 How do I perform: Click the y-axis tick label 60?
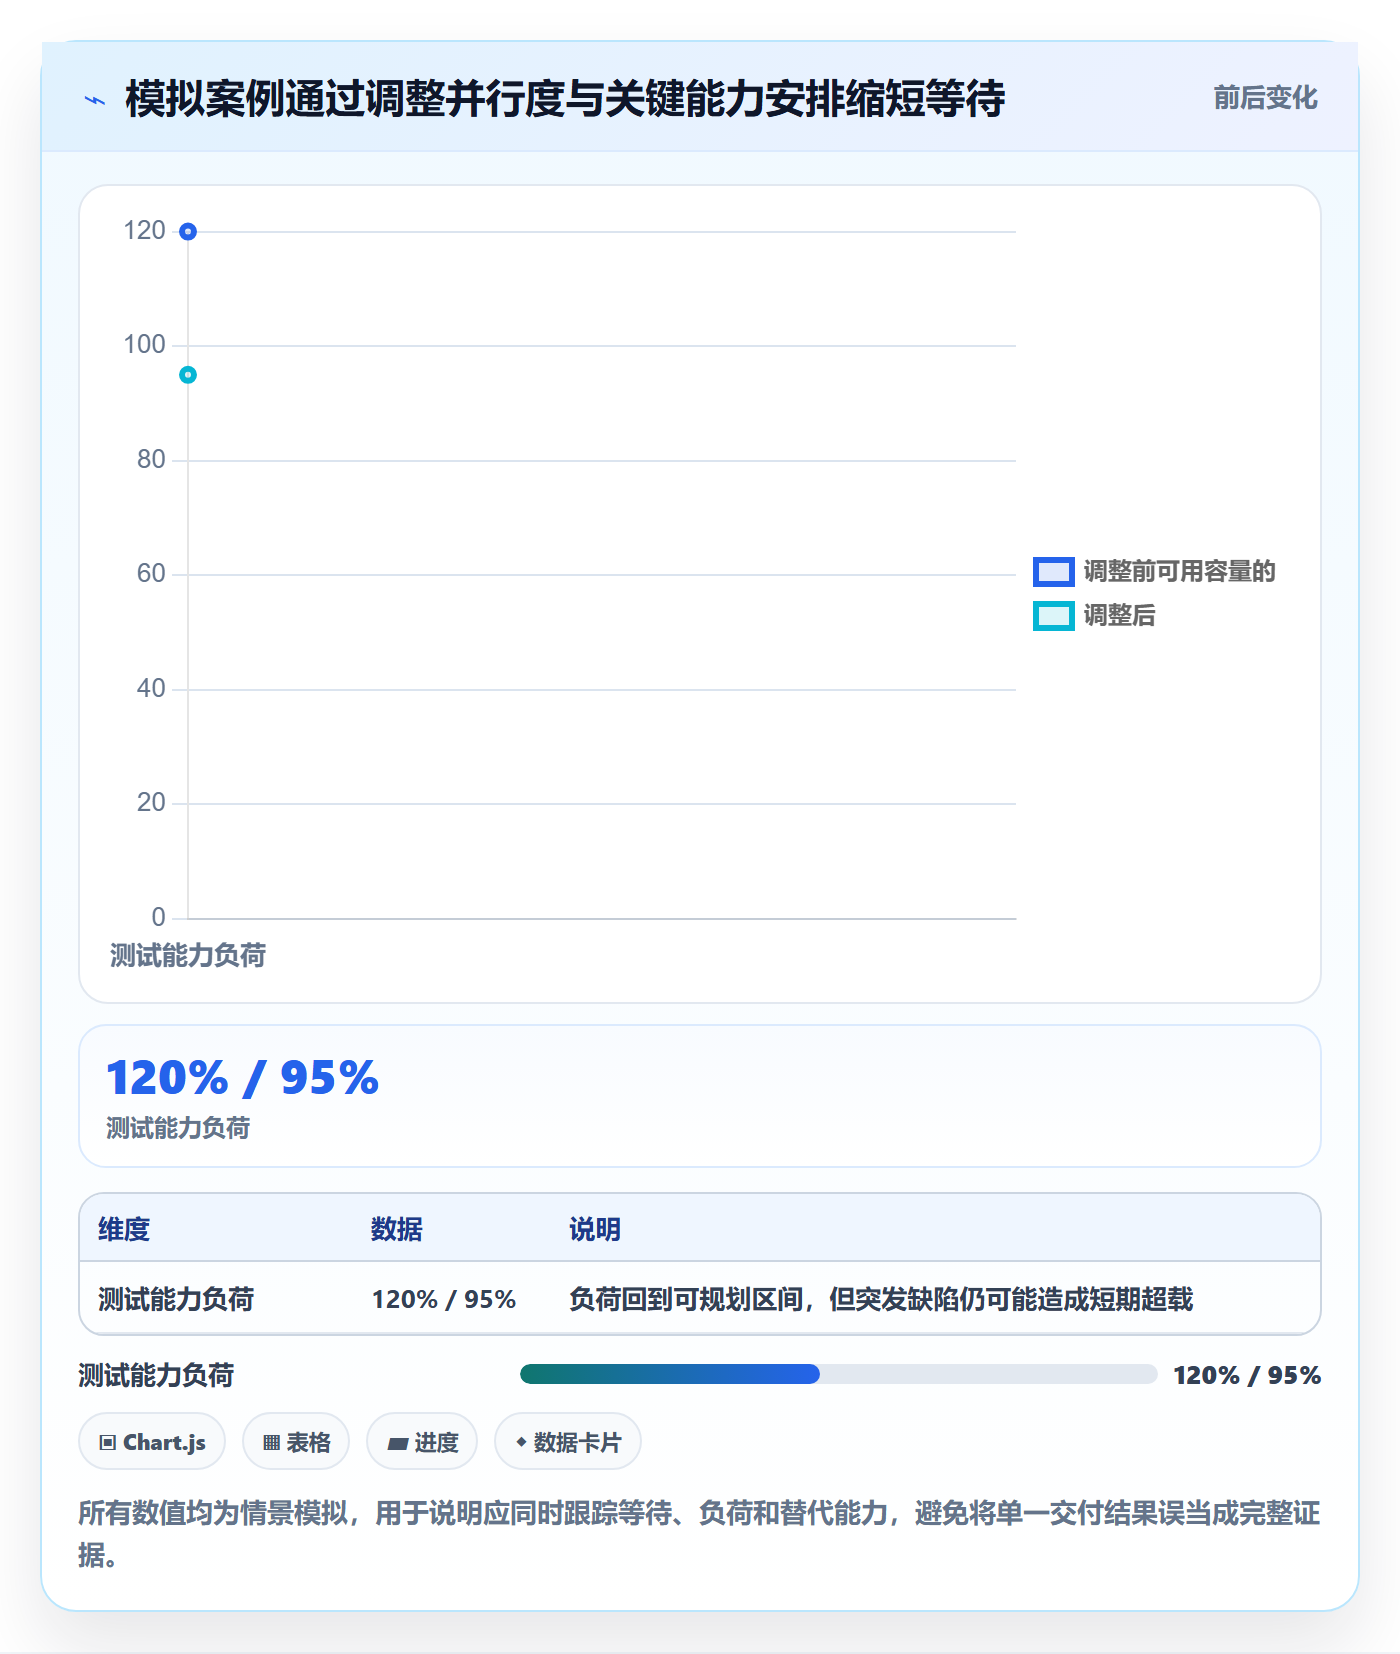(151, 574)
